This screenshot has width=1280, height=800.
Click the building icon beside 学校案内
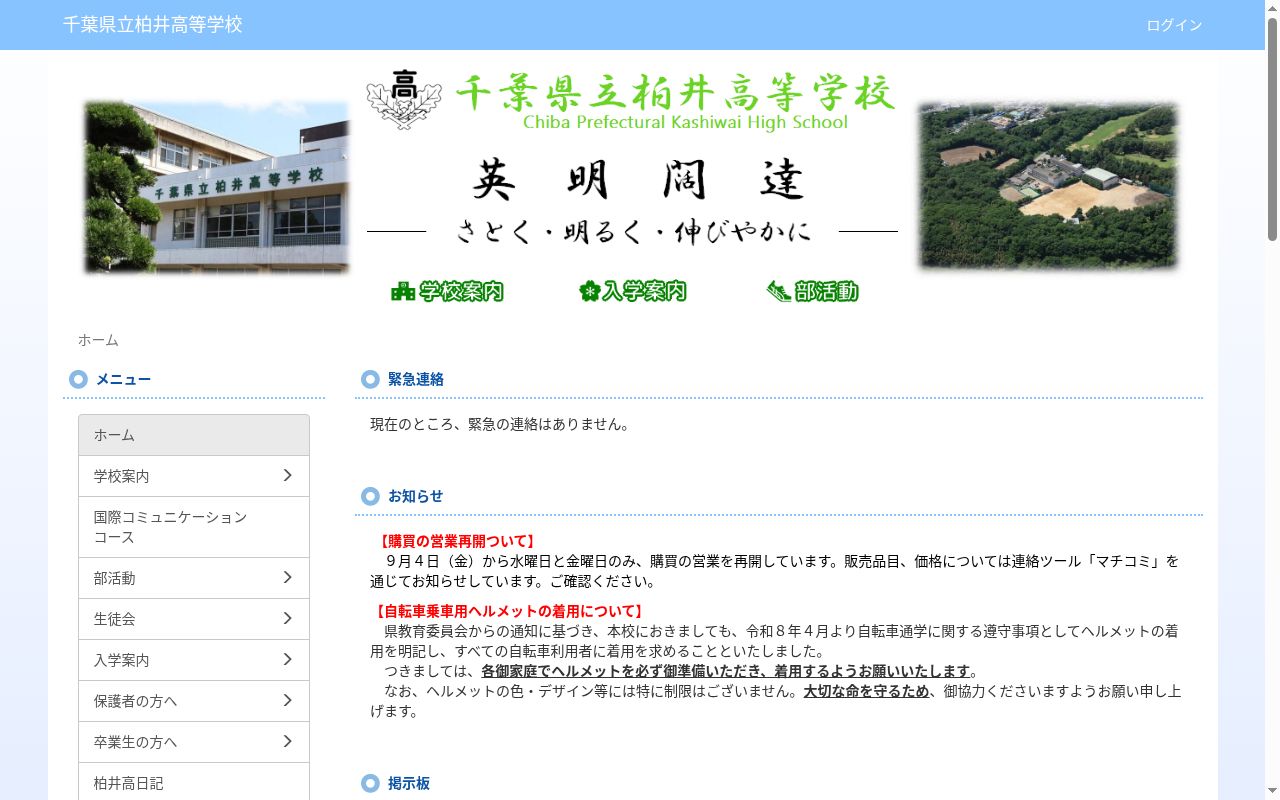(403, 291)
